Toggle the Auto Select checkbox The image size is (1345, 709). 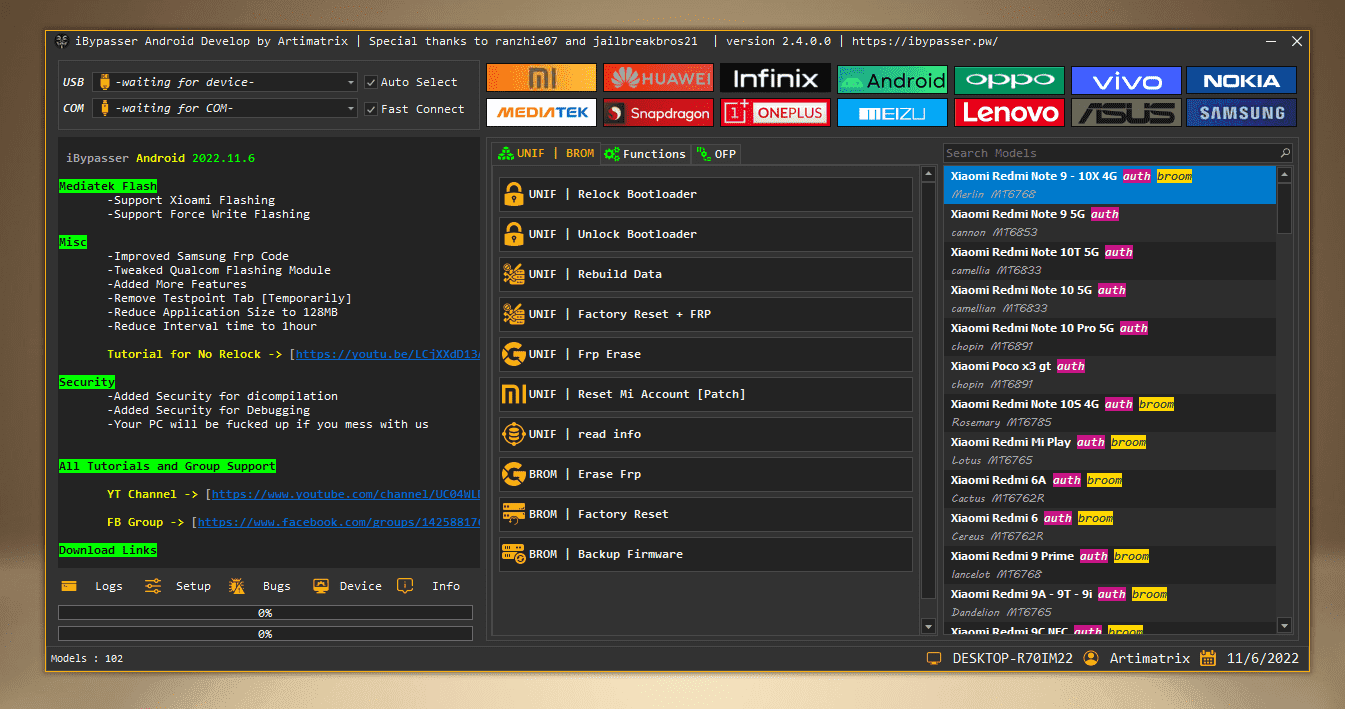tap(371, 82)
